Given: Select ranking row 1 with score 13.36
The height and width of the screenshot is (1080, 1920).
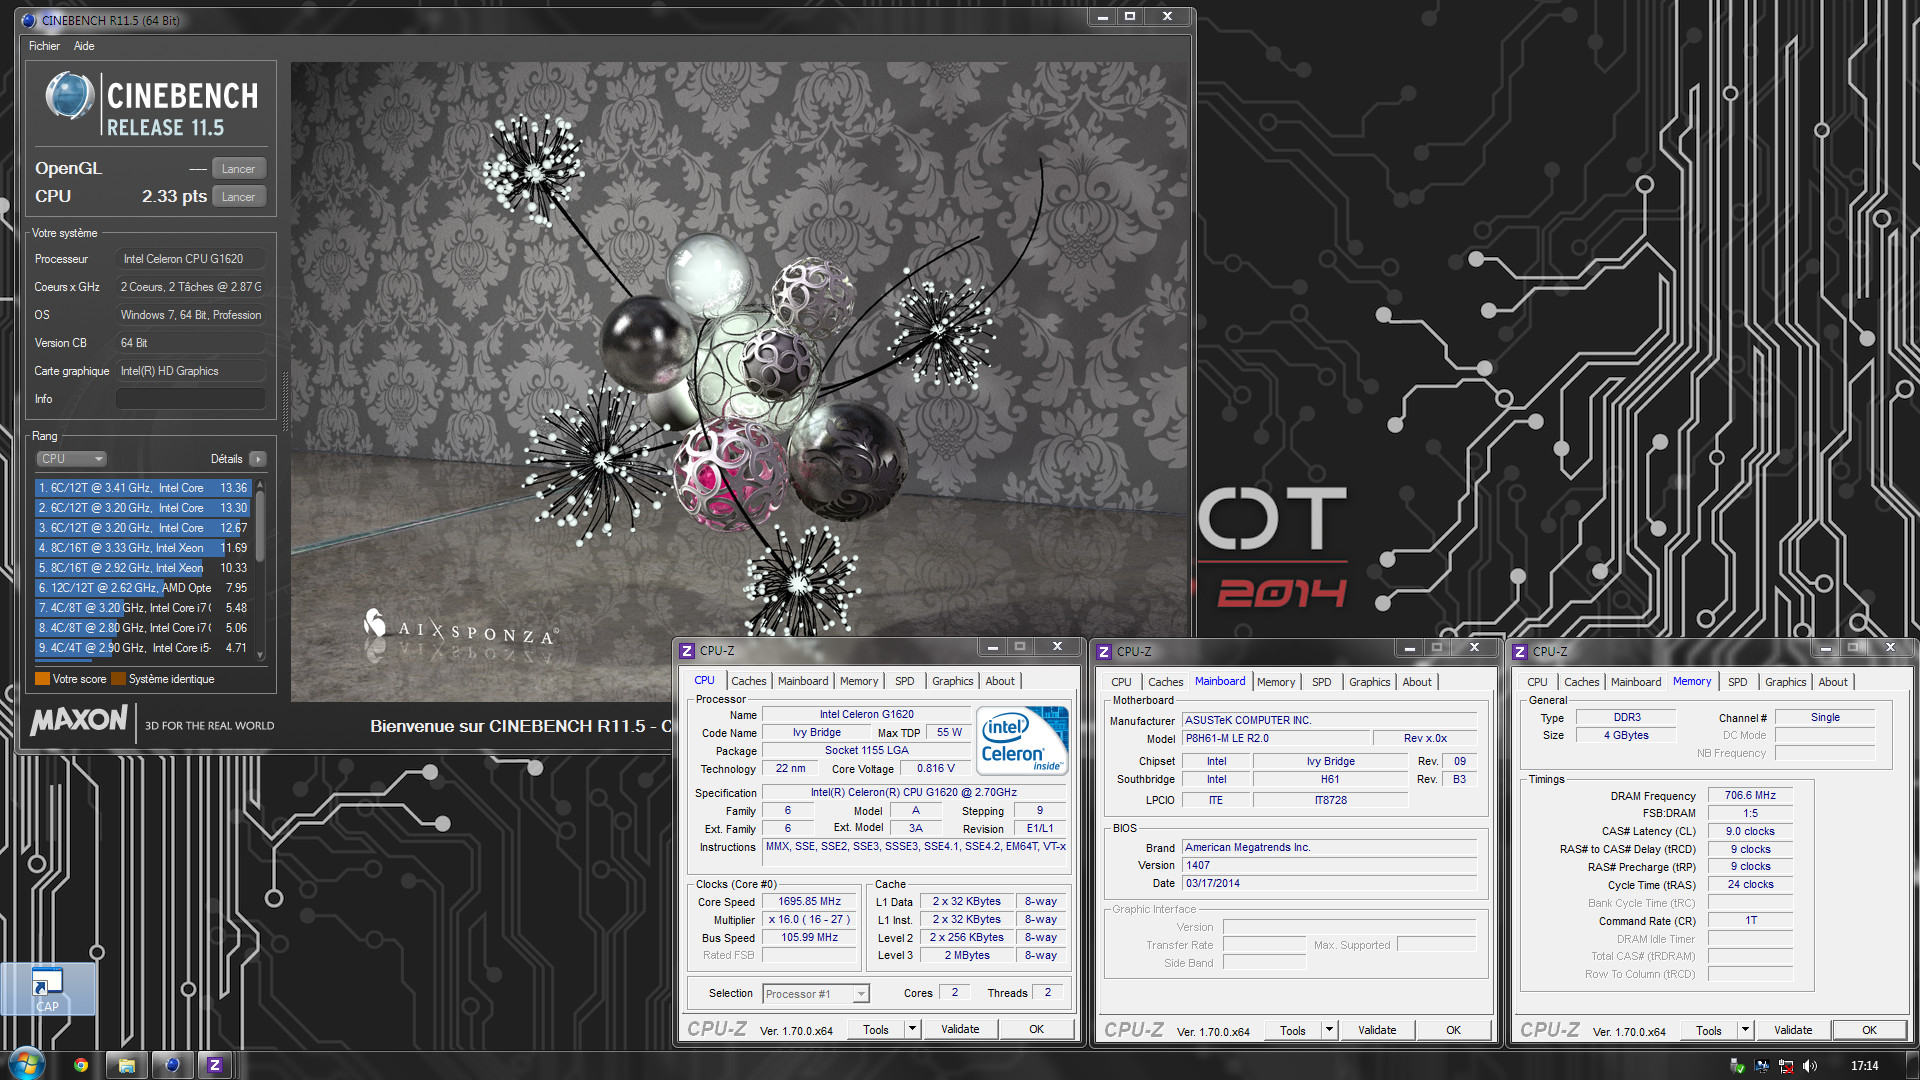Looking at the screenshot, I should 143,488.
